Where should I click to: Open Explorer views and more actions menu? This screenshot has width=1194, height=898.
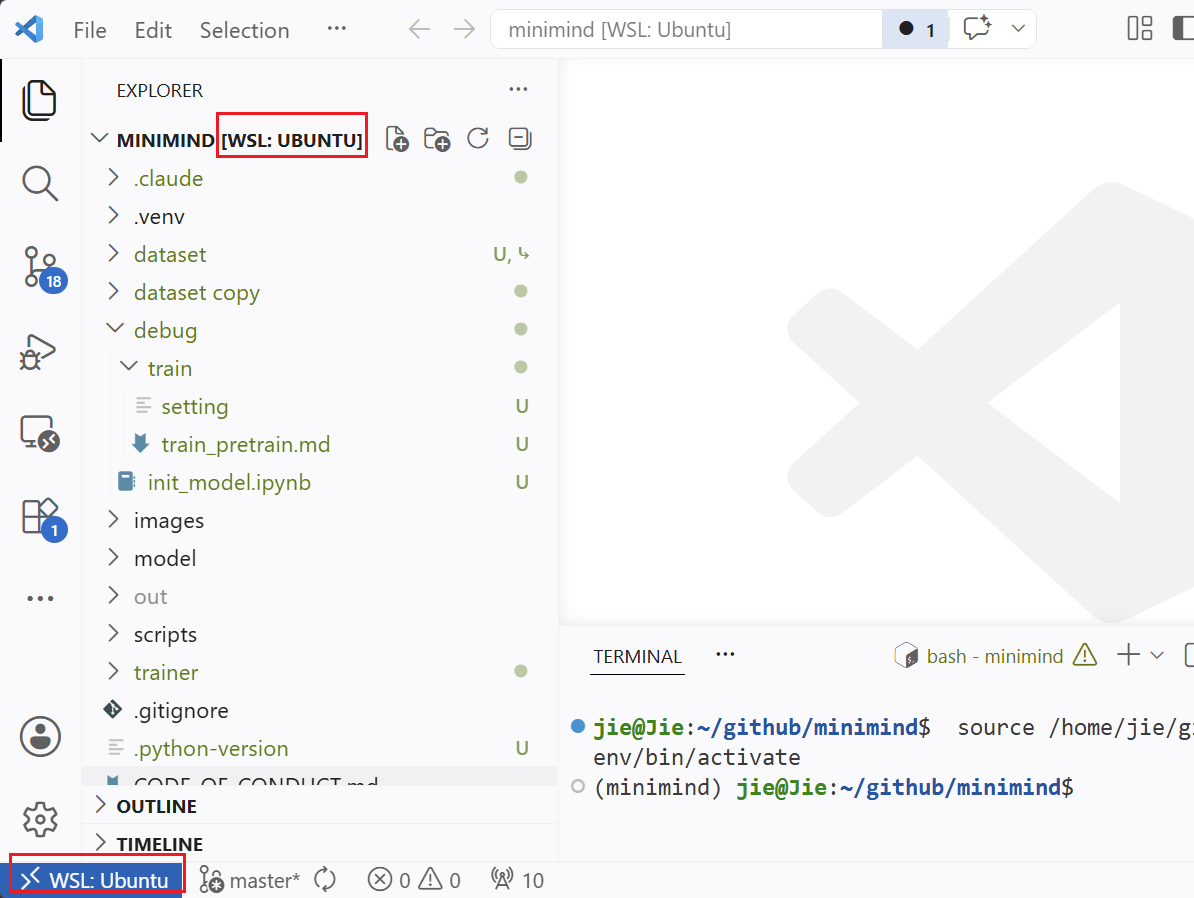[519, 89]
